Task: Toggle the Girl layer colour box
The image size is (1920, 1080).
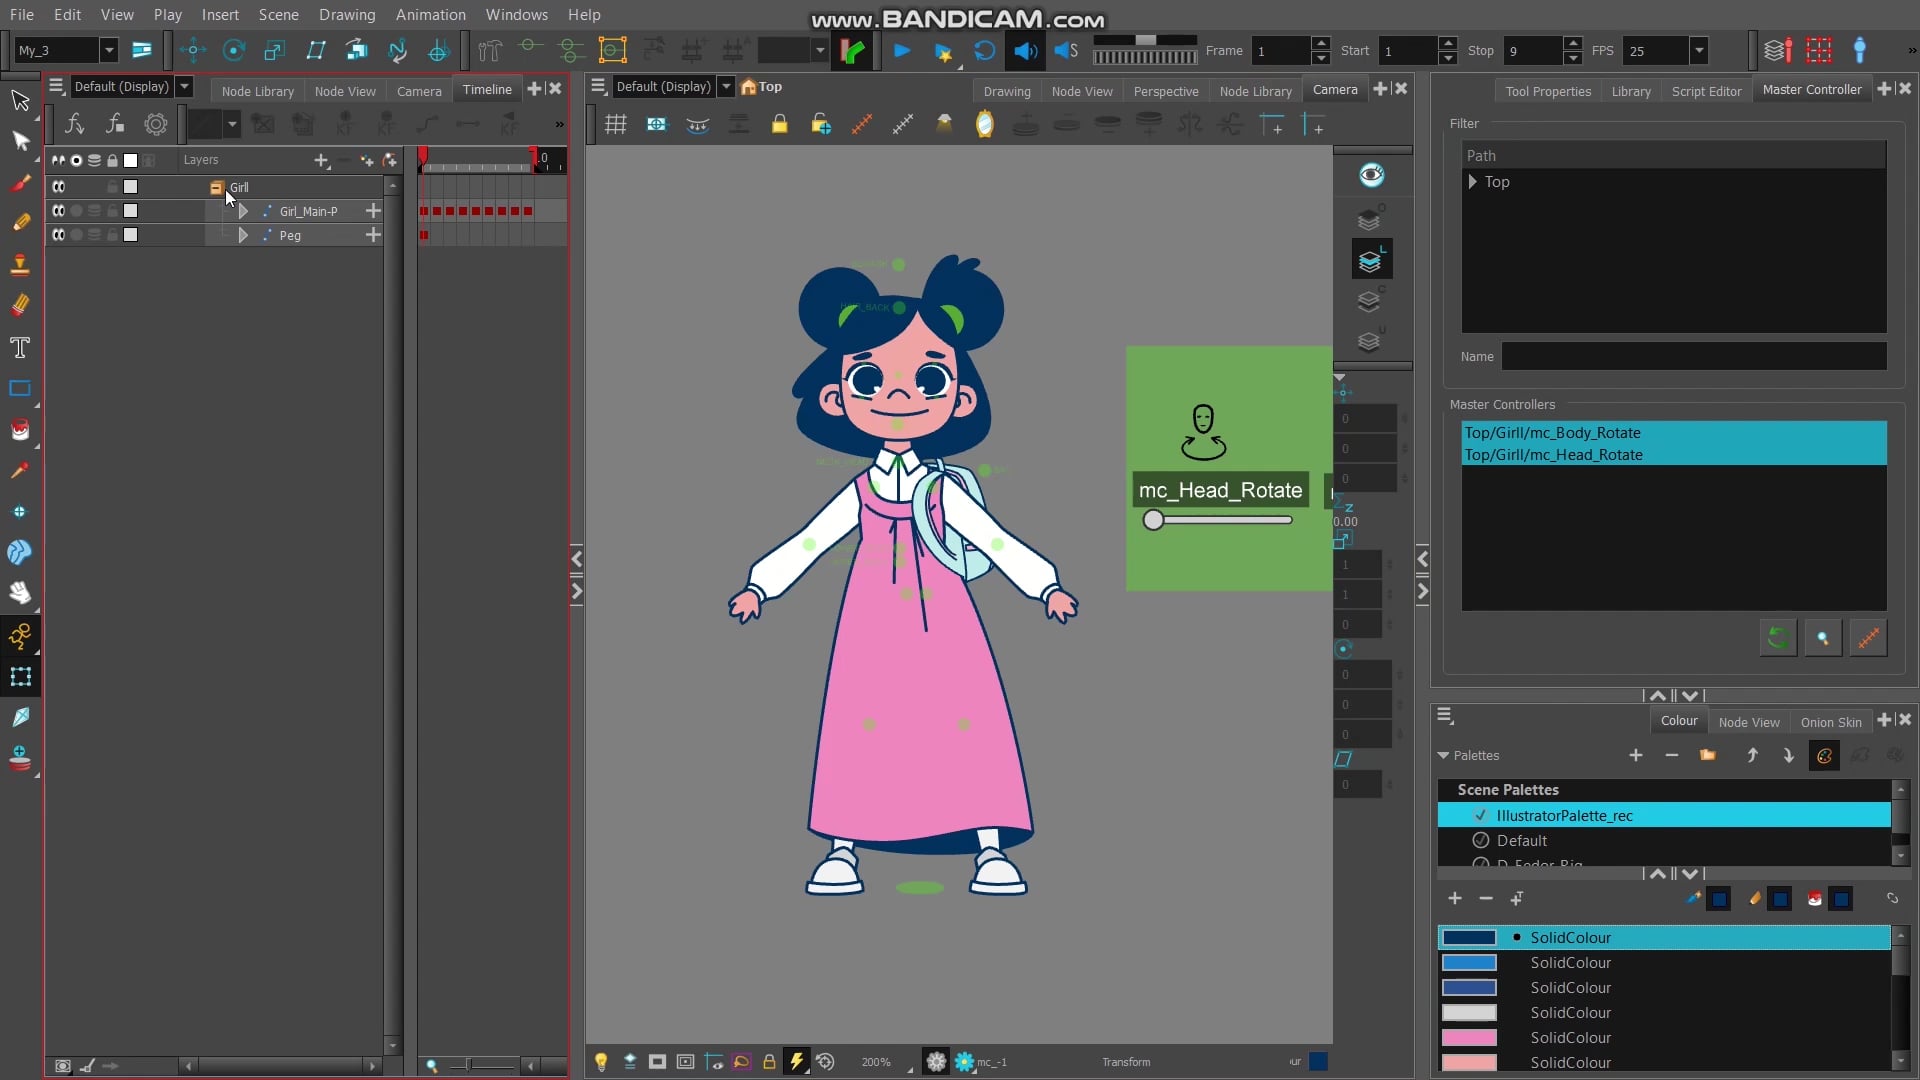Action: [x=130, y=187]
